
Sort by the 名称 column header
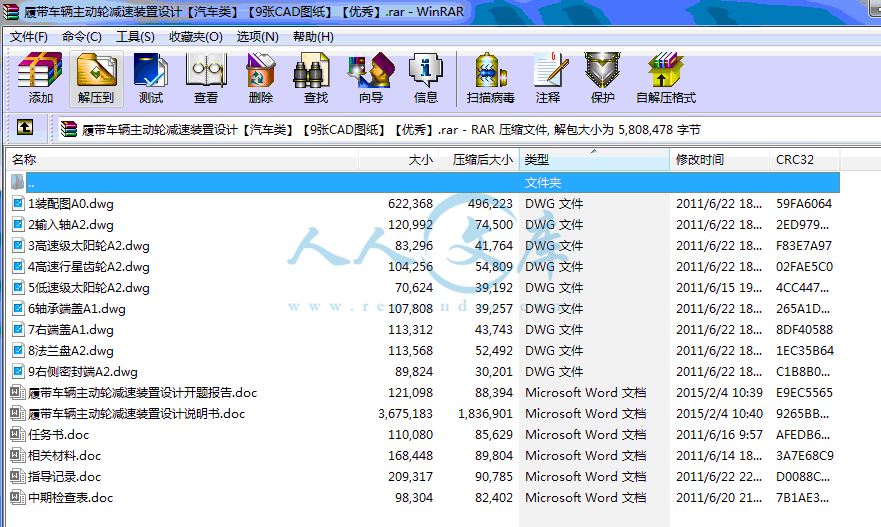coord(182,160)
